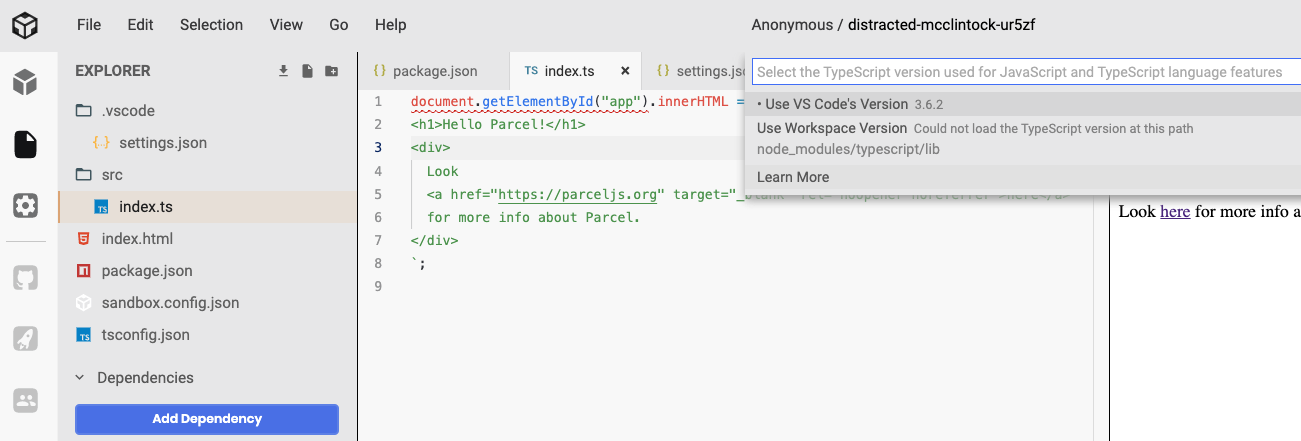Viewport: 1301px width, 441px height.
Task: Open the Edit menu
Action: click(140, 24)
